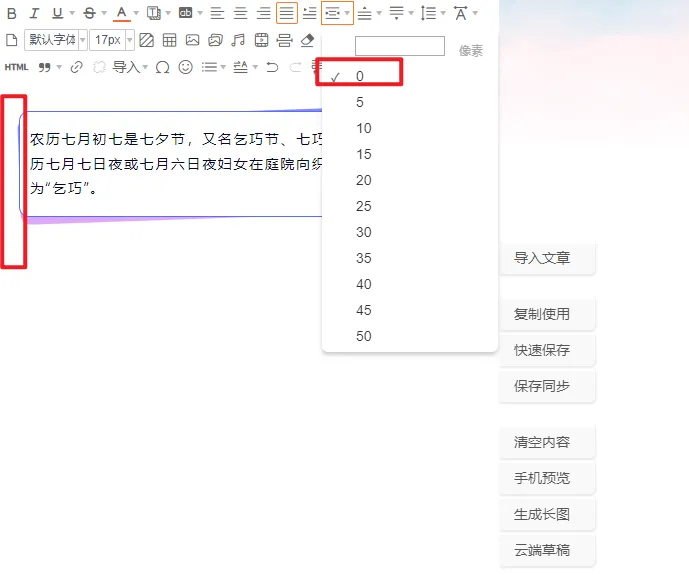
Task: Click the 云端草稿 button
Action: (548, 550)
